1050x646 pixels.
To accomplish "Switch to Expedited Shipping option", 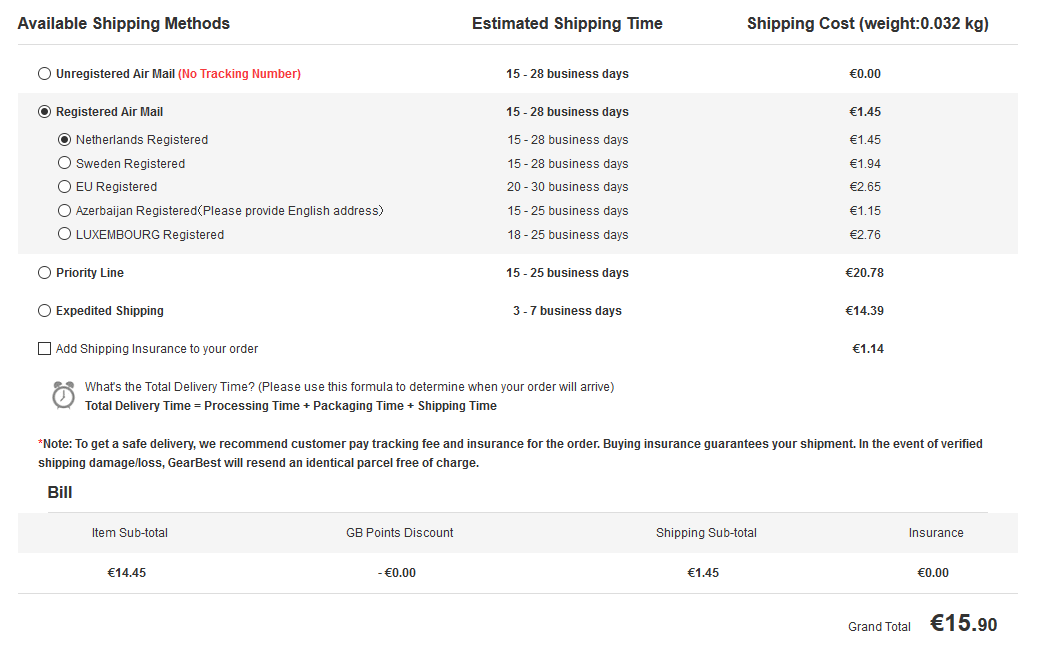I will pos(44,311).
